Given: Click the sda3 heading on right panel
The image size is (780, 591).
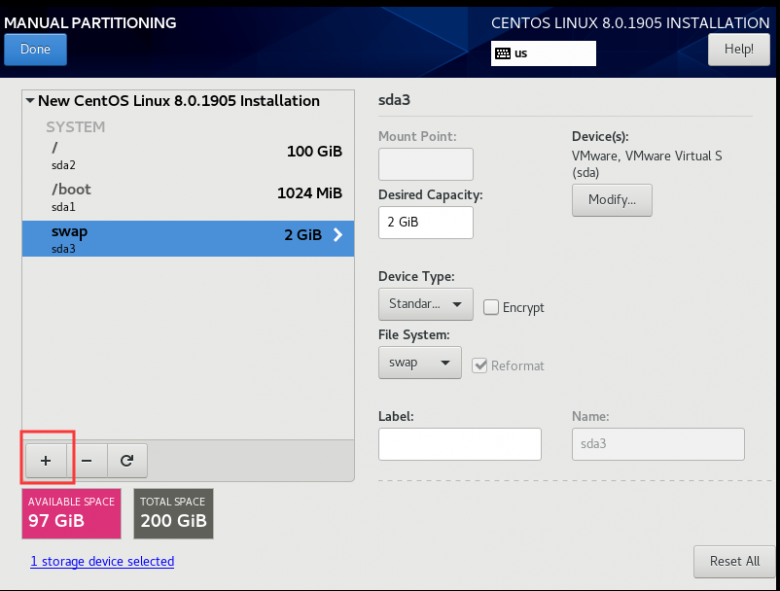Looking at the screenshot, I should (x=394, y=100).
